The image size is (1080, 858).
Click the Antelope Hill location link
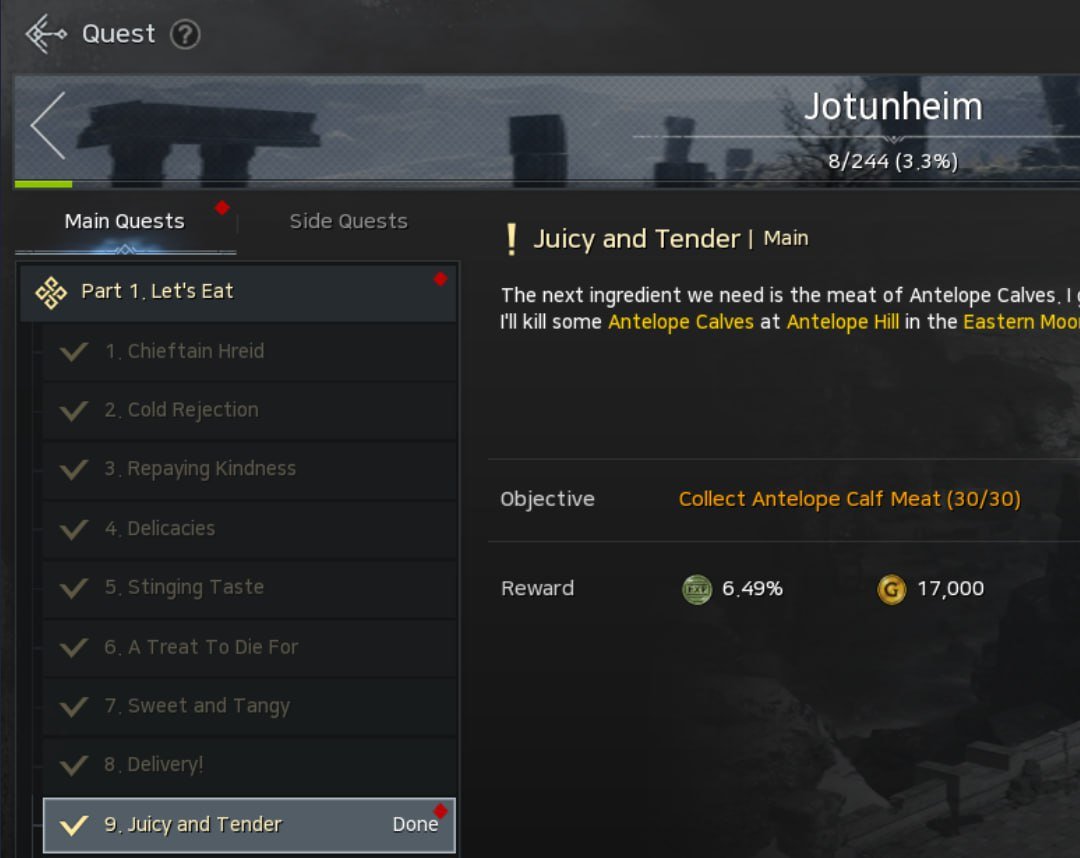(842, 322)
